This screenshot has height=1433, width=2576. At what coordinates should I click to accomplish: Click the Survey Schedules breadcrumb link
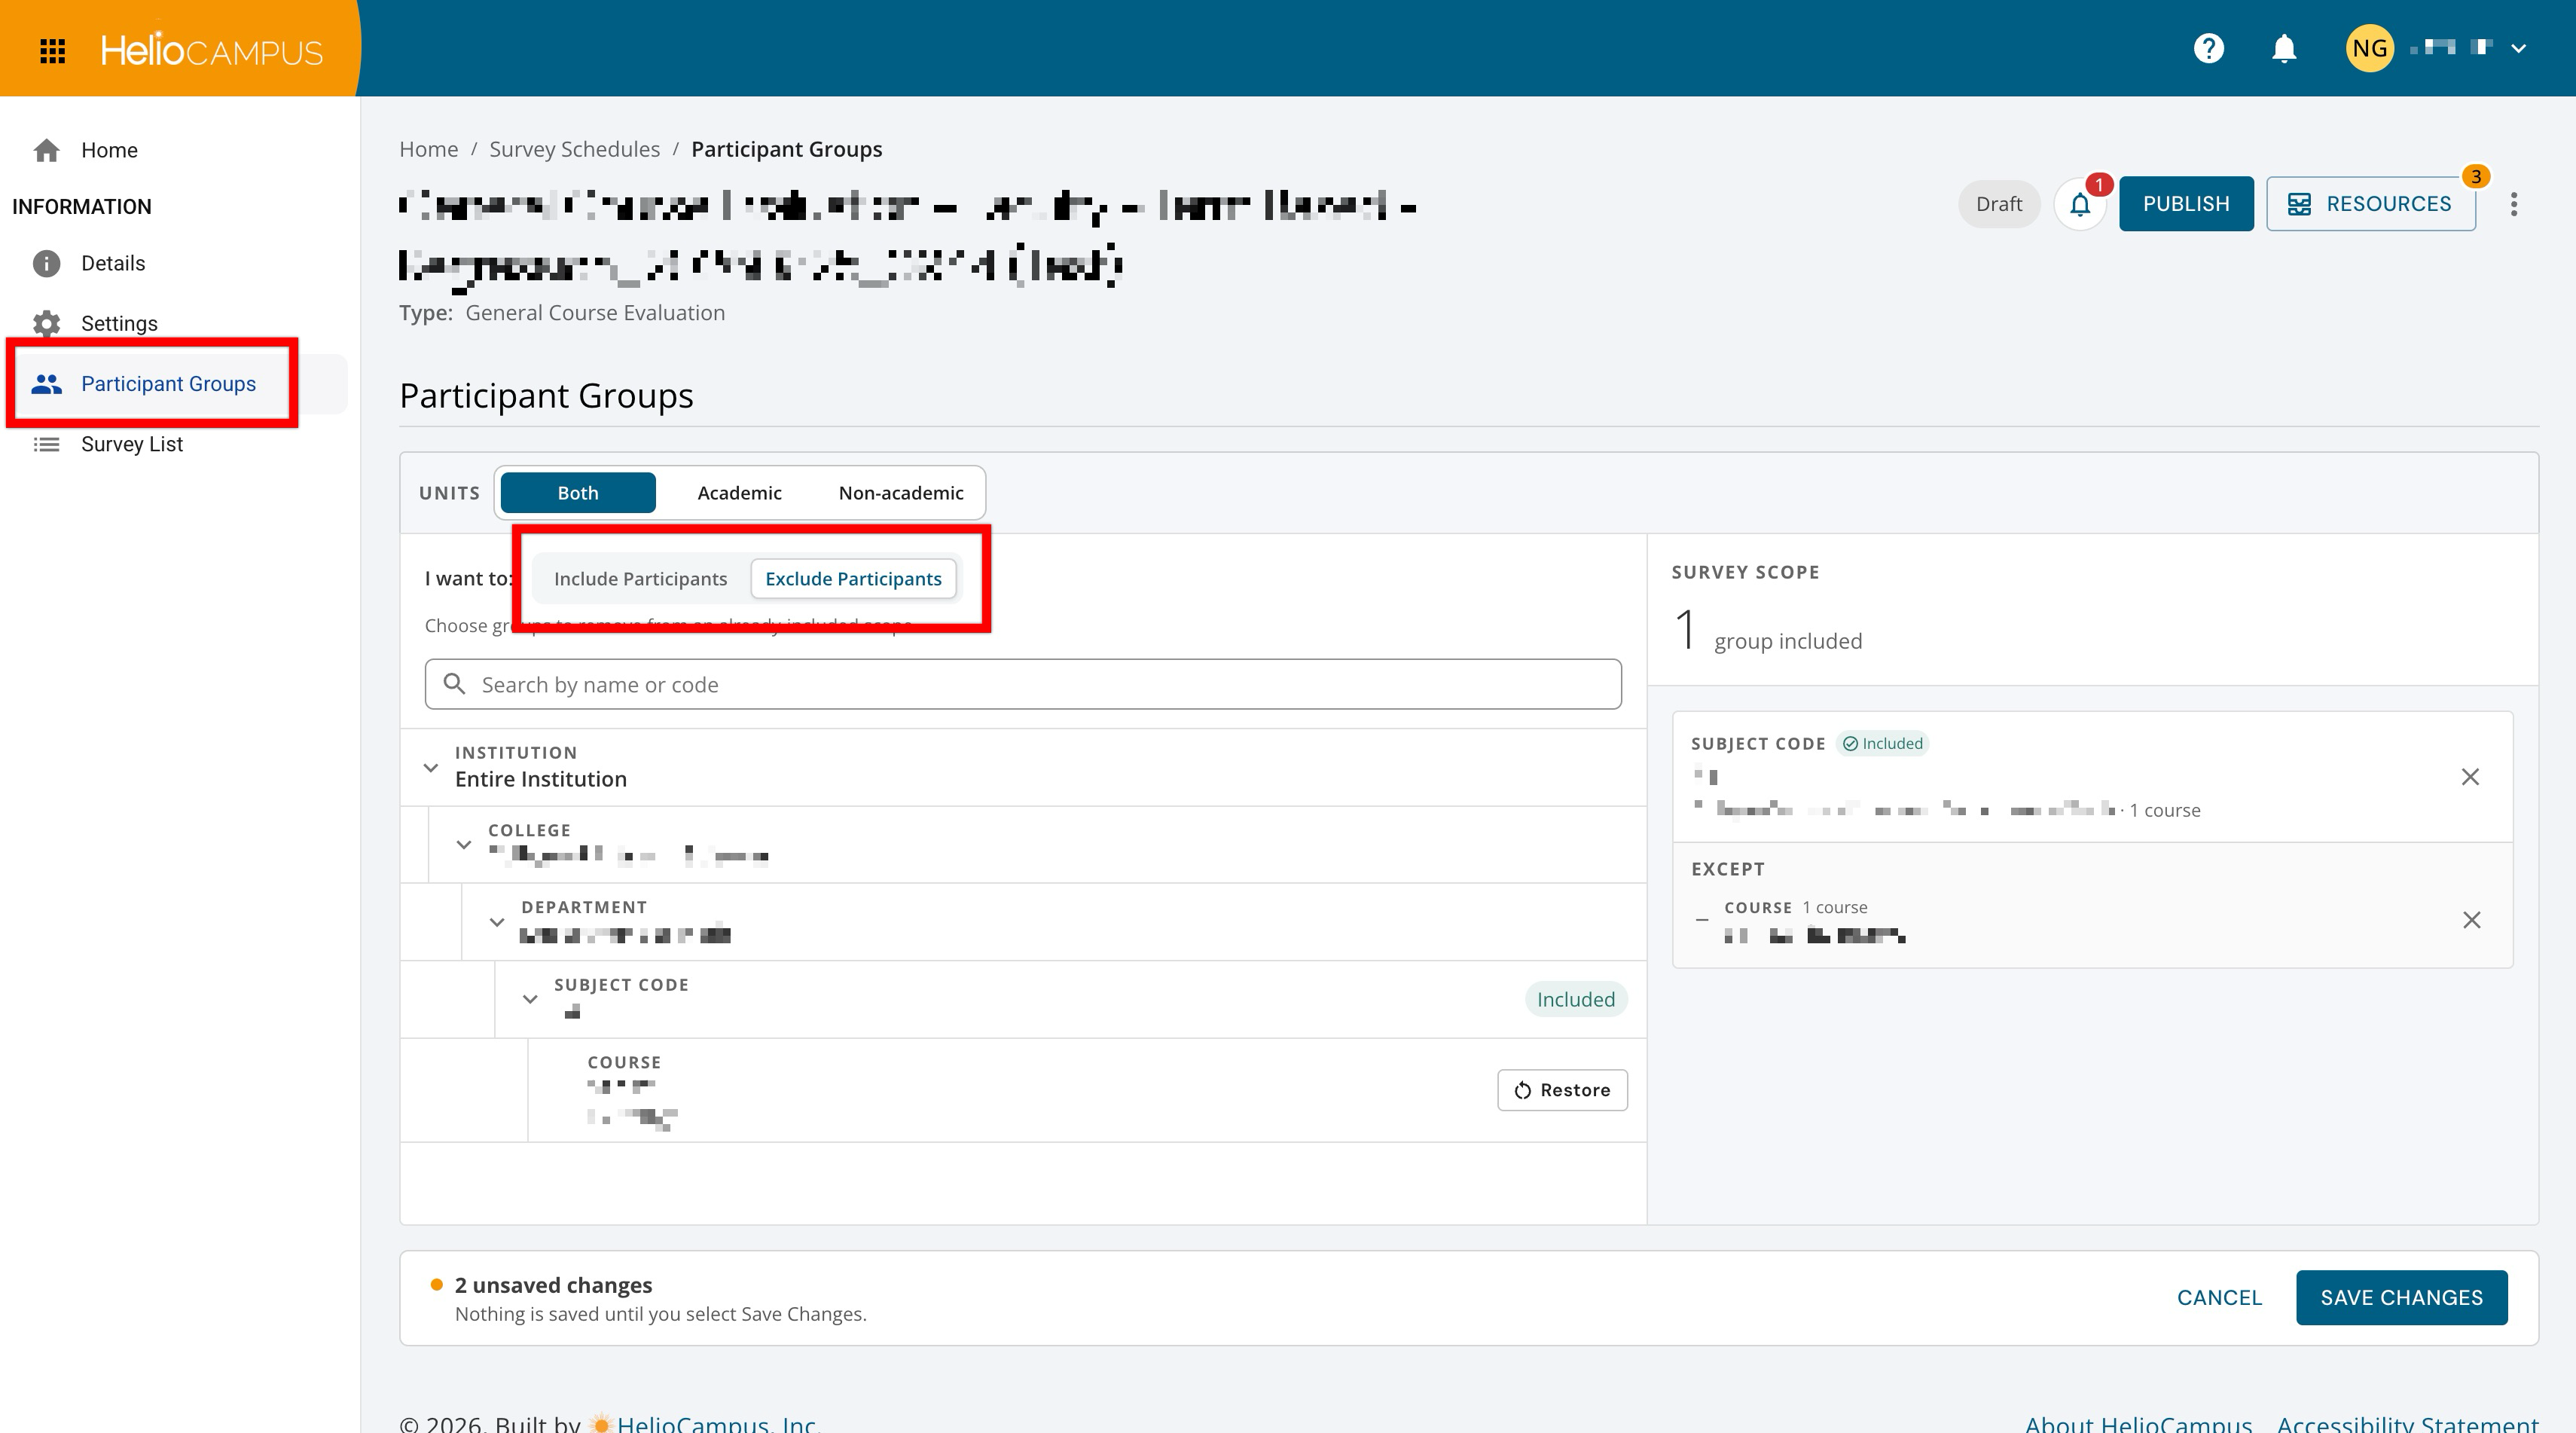[574, 149]
